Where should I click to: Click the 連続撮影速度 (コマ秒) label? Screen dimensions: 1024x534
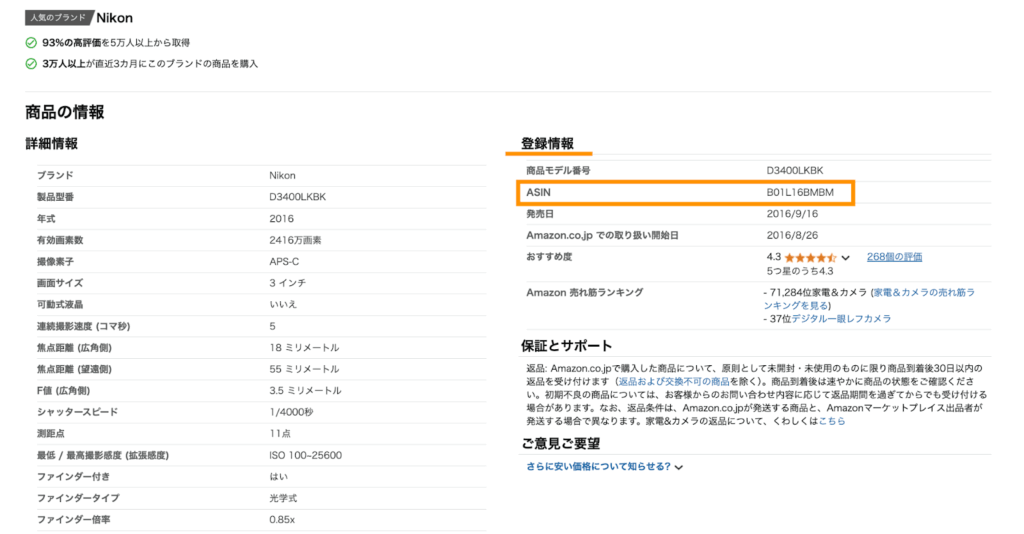click(84, 326)
